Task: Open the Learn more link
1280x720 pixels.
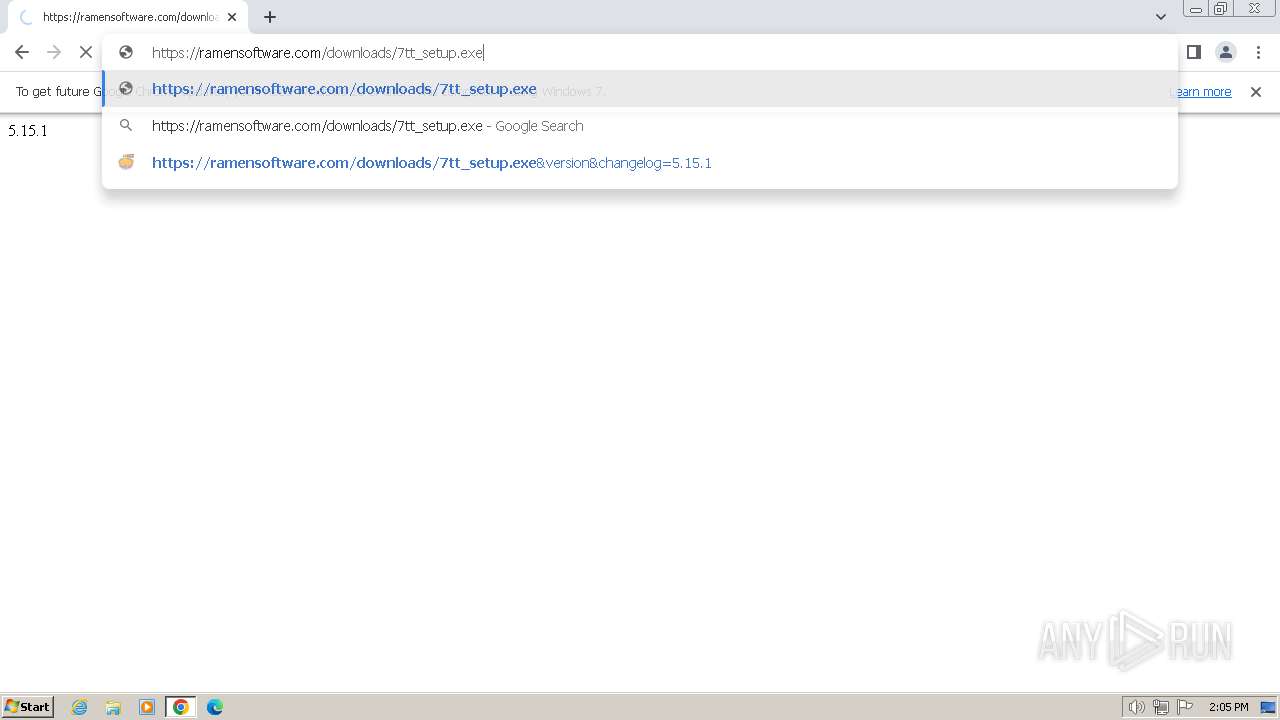Action: [1200, 92]
